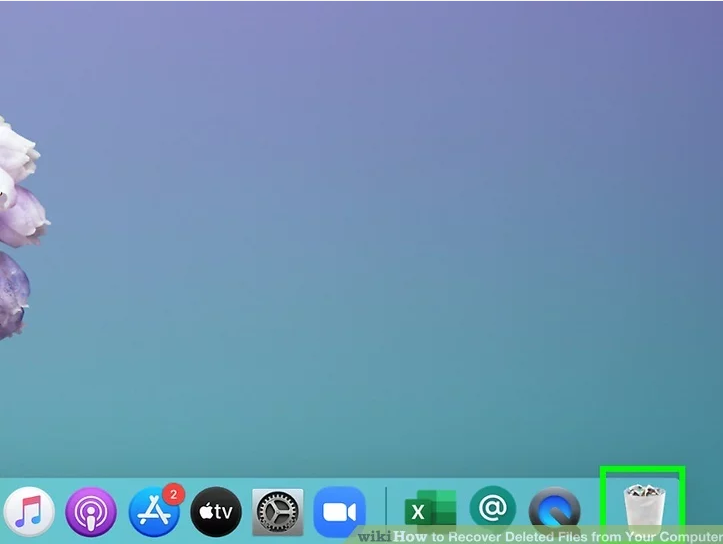The image size is (723, 544).
Task: Launch the Apple TV app
Action: click(x=216, y=512)
